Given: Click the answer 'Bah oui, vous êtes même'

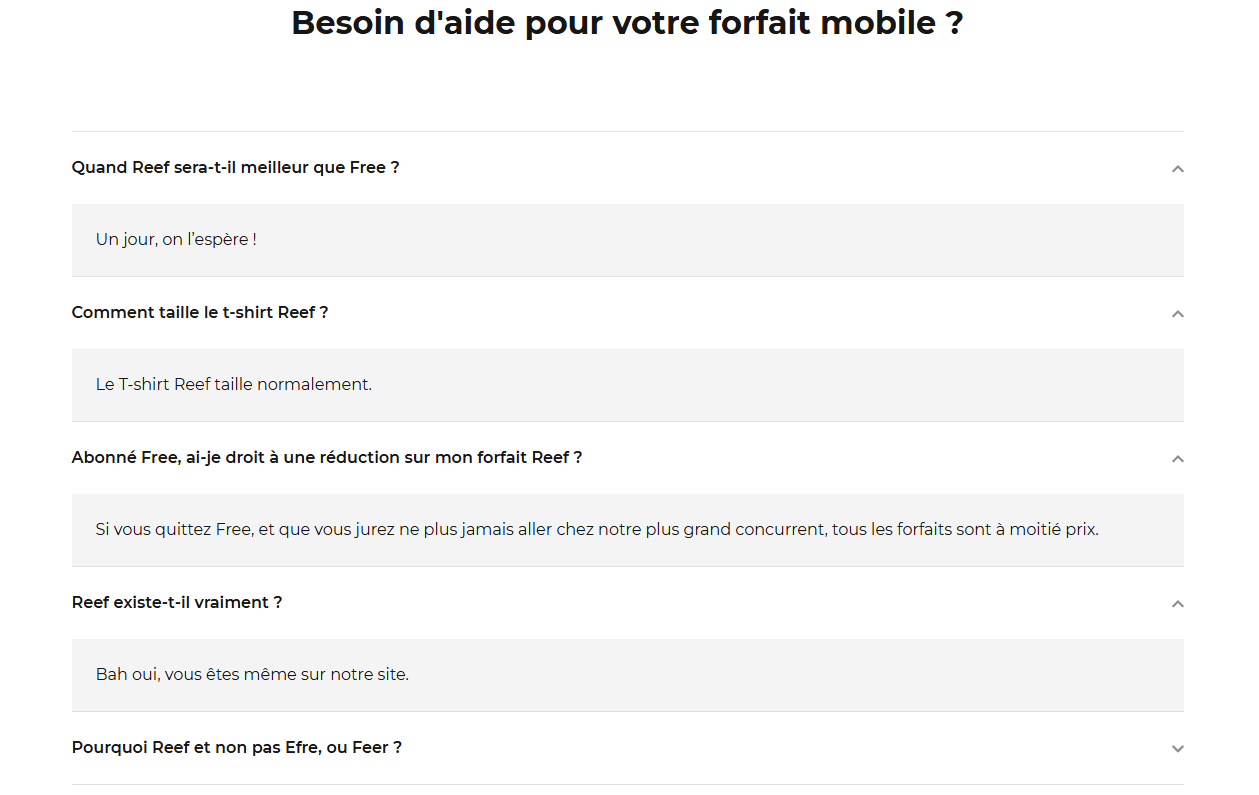Looking at the screenshot, I should click(x=252, y=675).
